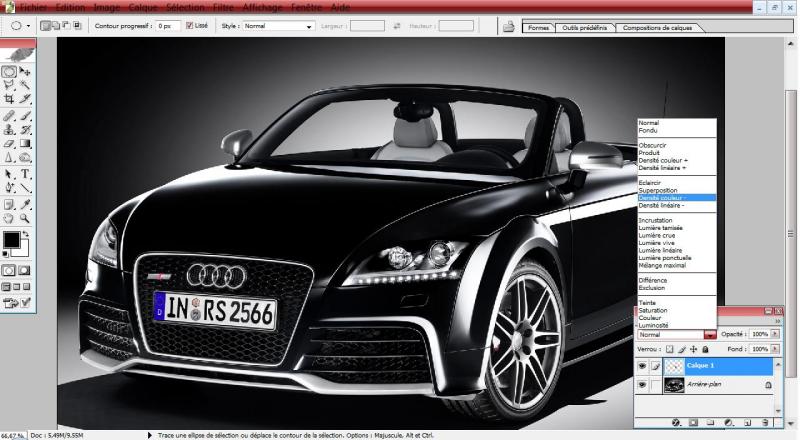Set the foreground color swatch
The image size is (800, 440).
click(11, 239)
